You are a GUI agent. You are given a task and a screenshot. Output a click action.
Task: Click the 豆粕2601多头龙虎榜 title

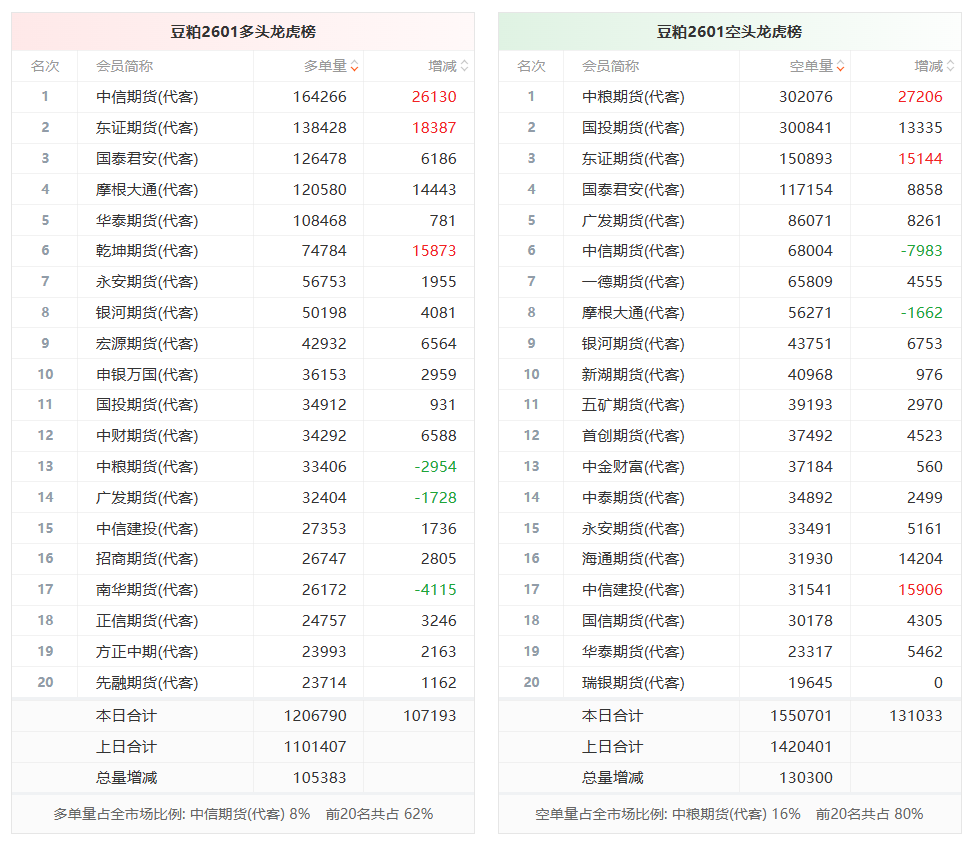tap(243, 32)
